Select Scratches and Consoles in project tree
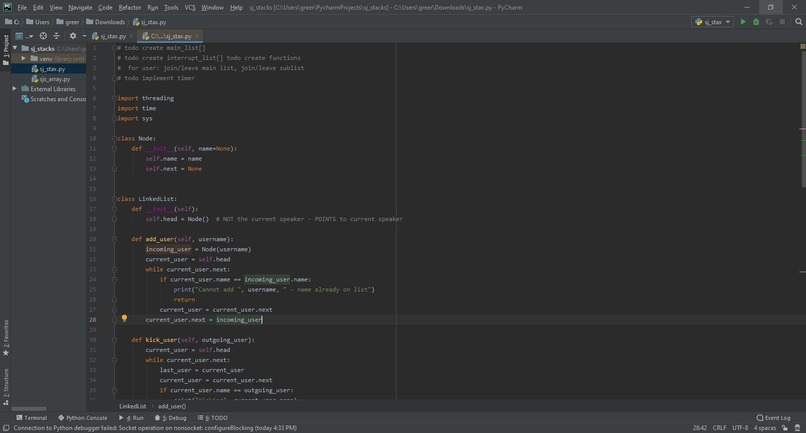Image resolution: width=806 pixels, height=433 pixels. [53, 99]
